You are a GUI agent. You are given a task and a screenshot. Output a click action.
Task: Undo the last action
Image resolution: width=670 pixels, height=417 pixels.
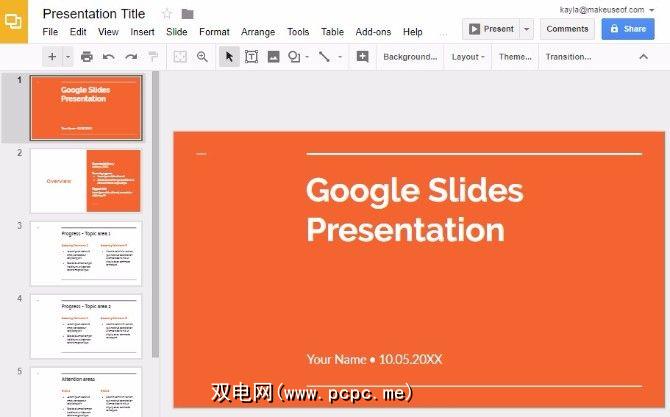(x=109, y=56)
